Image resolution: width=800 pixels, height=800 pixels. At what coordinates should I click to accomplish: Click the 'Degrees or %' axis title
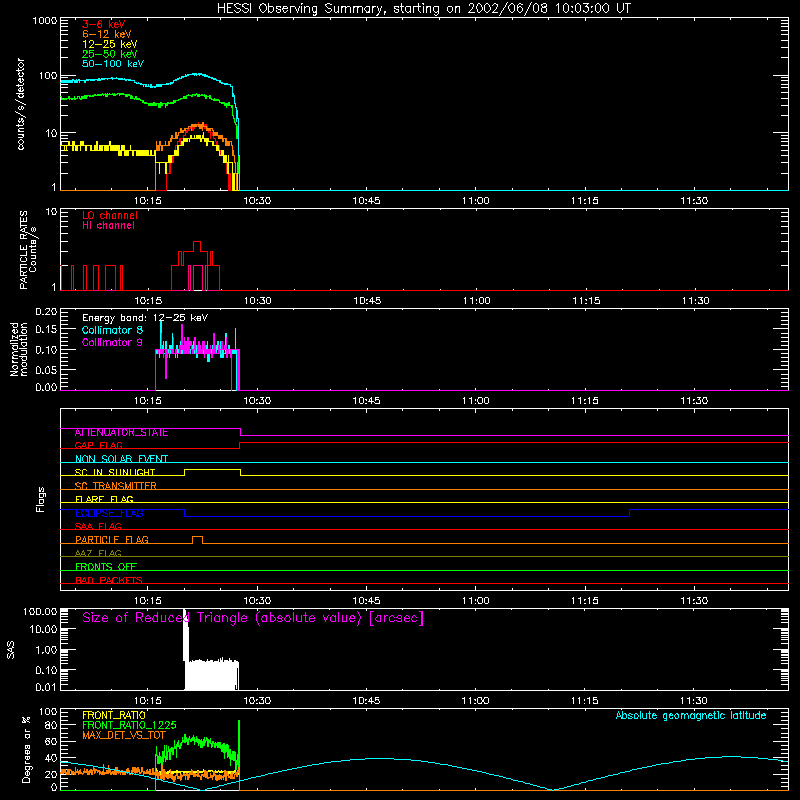27,749
